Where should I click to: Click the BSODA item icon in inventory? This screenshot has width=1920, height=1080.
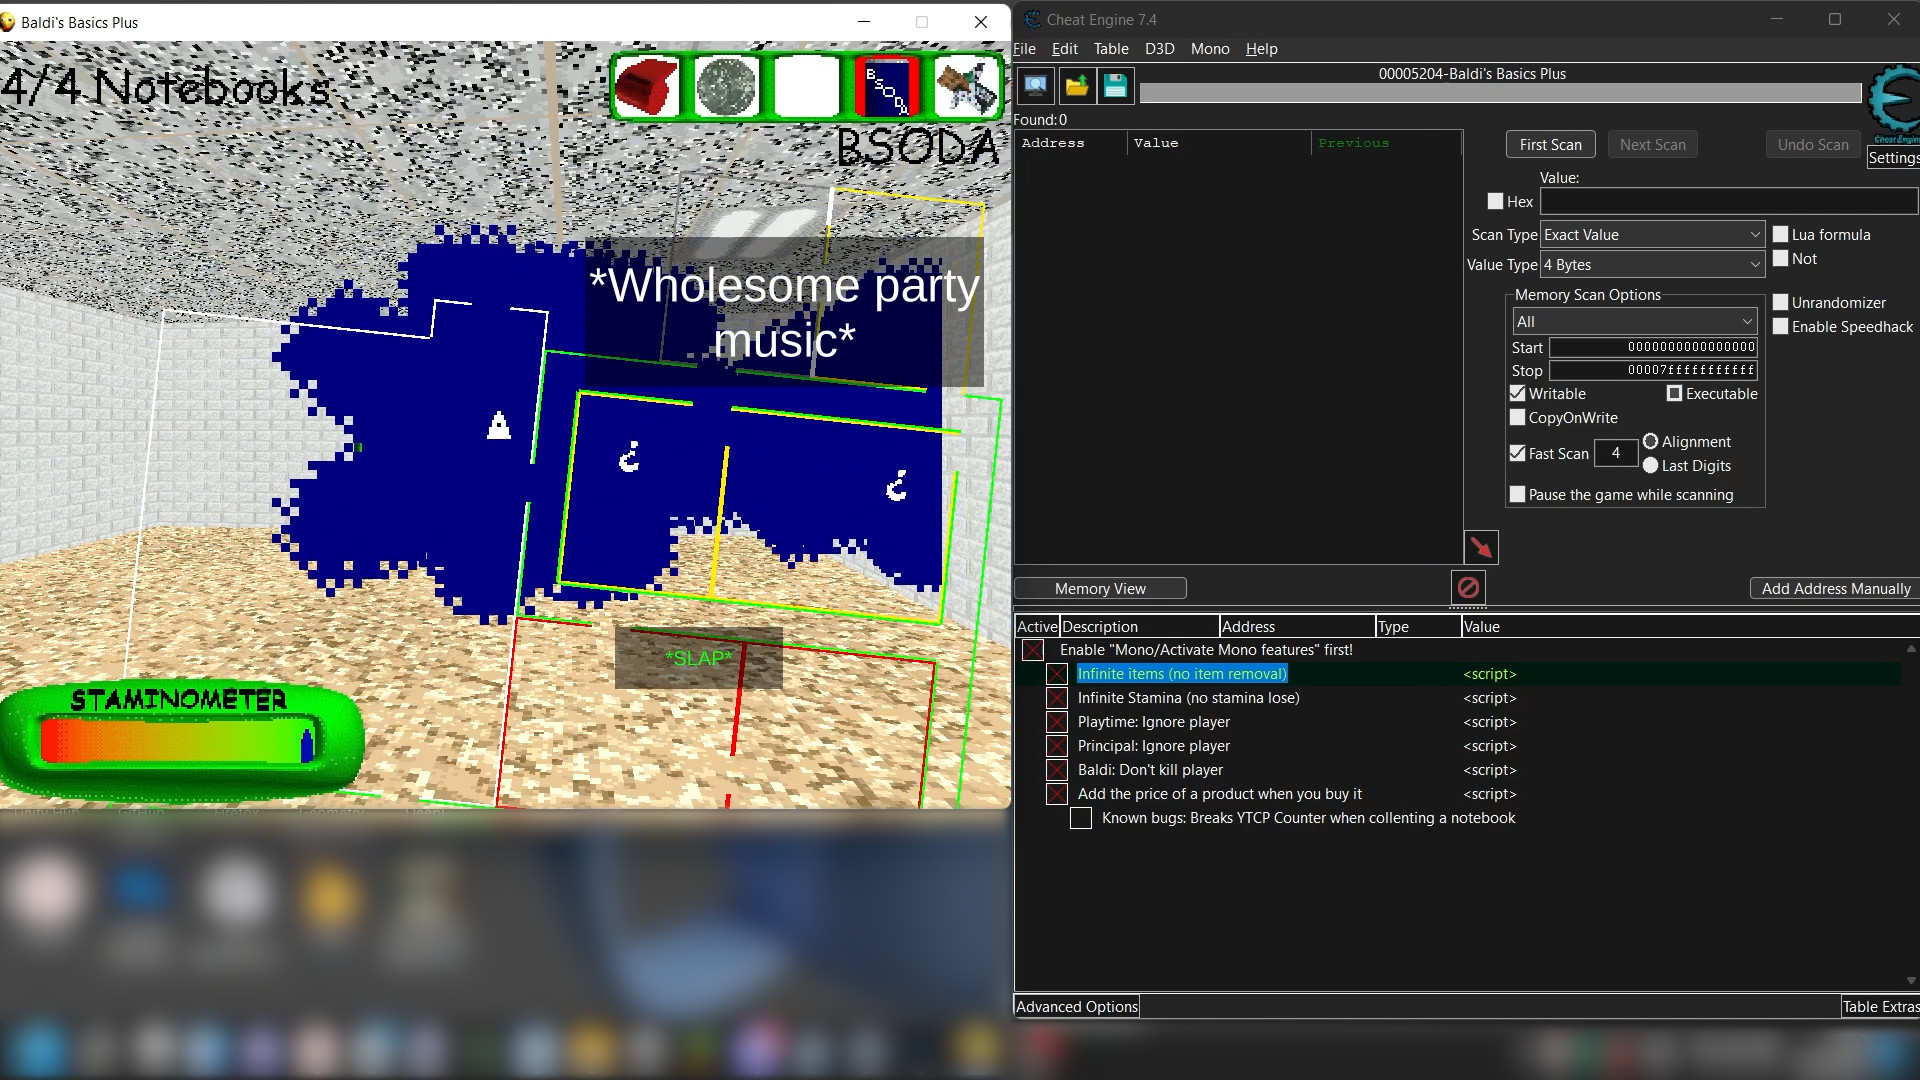[886, 86]
